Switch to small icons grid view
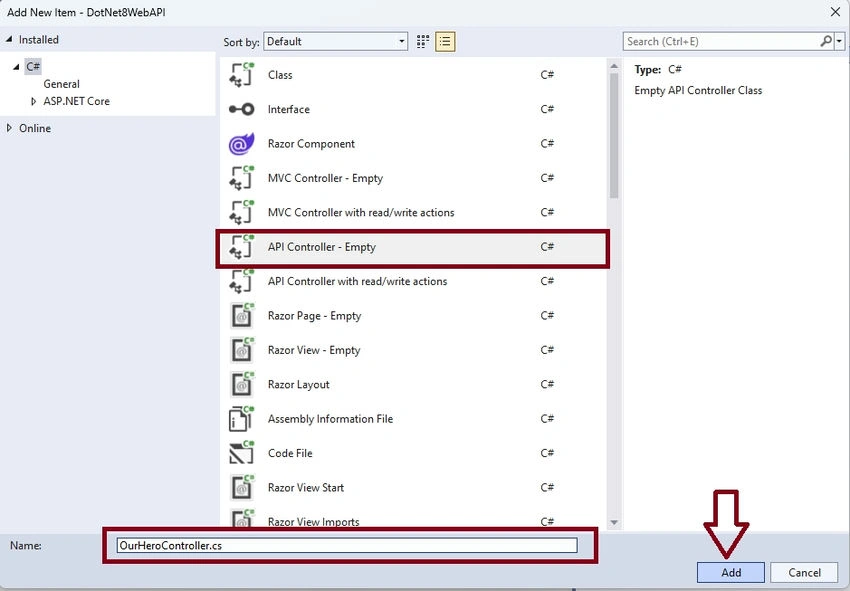Screen dimensions: 850x591 [423, 42]
